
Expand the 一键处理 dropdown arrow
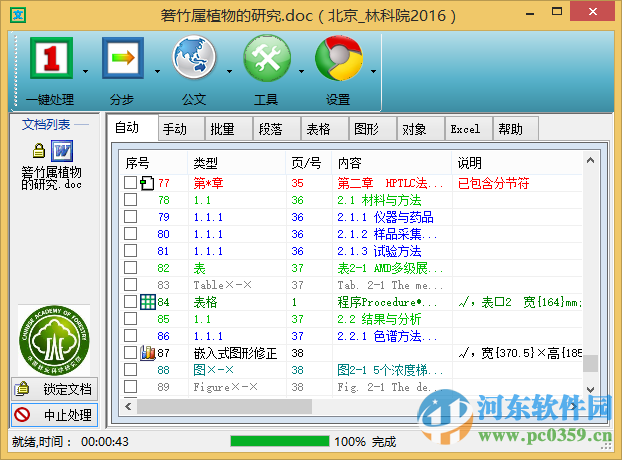click(x=85, y=72)
